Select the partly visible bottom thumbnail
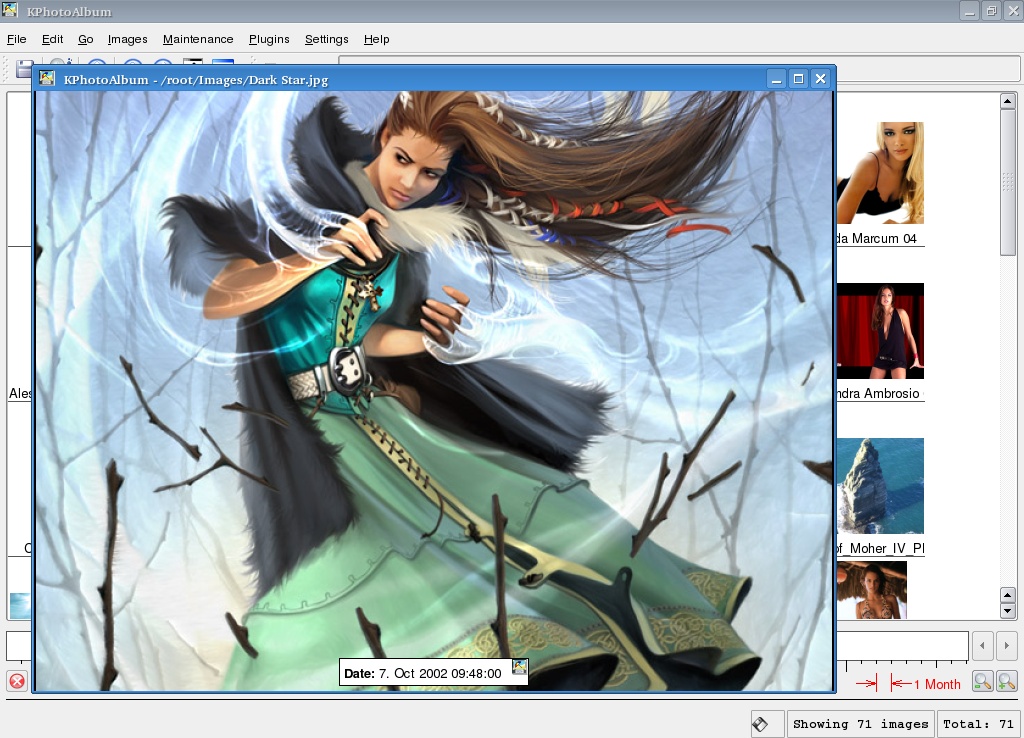Screen dimensions: 1024x738 (x=872, y=590)
